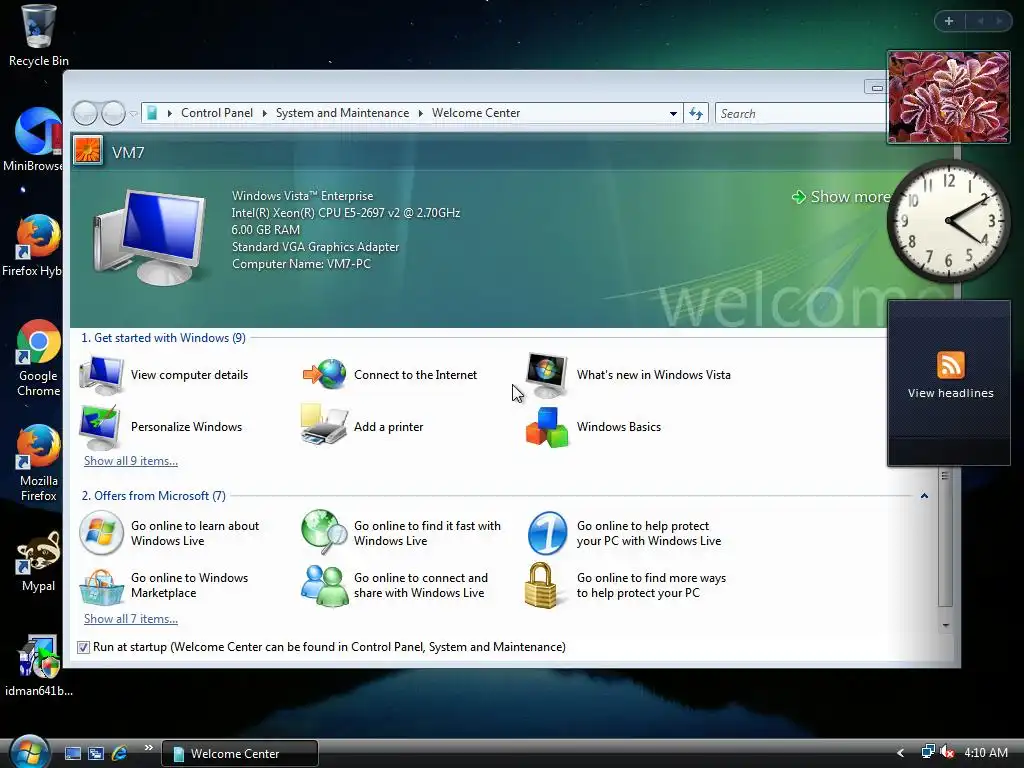Open Windows Basics item
Viewport: 1024px width, 768px height.
tap(593, 427)
